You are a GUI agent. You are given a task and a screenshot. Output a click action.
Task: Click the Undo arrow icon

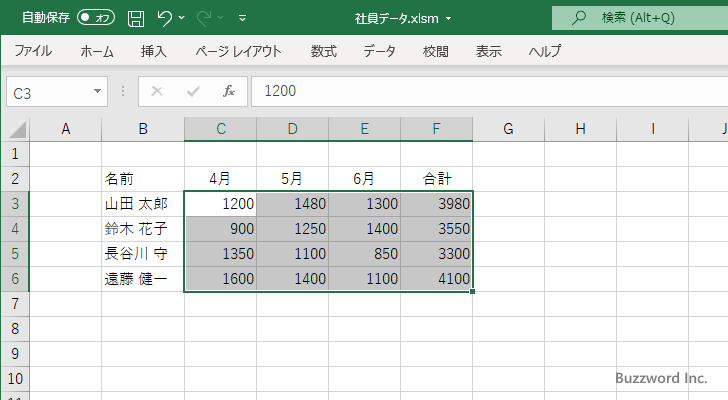pos(166,18)
